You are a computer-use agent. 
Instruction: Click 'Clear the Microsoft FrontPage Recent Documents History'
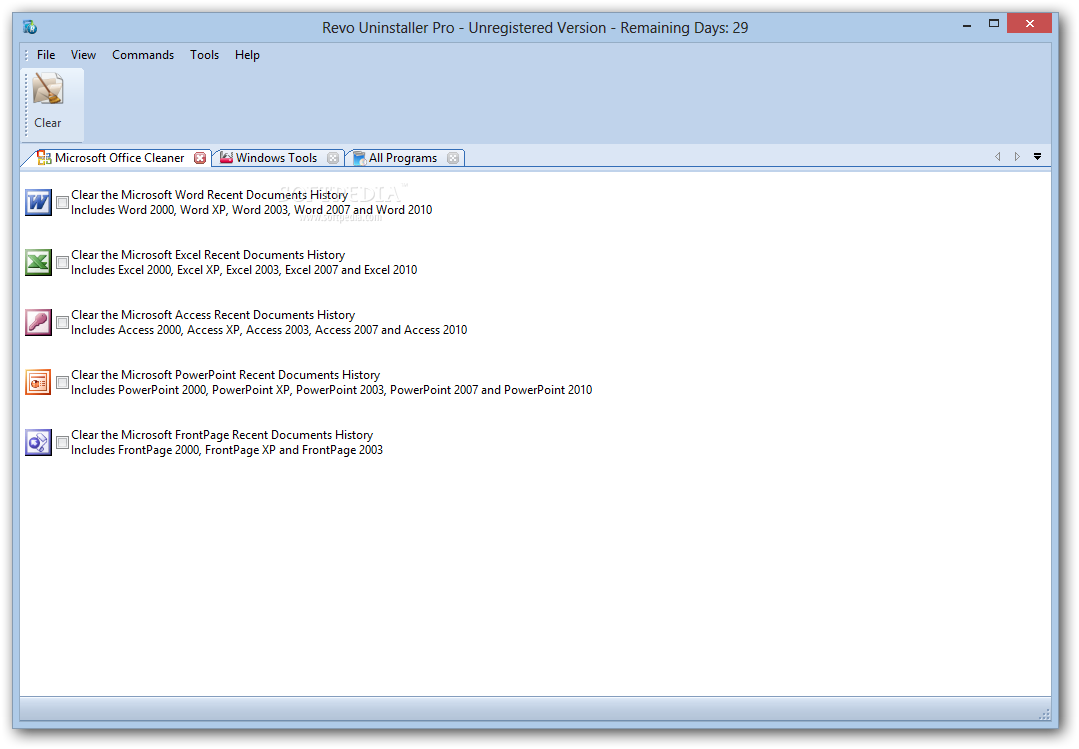(x=222, y=434)
